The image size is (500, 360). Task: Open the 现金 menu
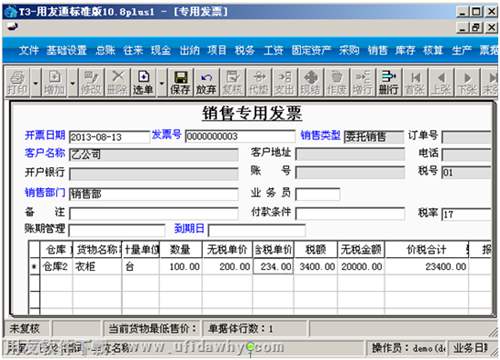point(161,50)
